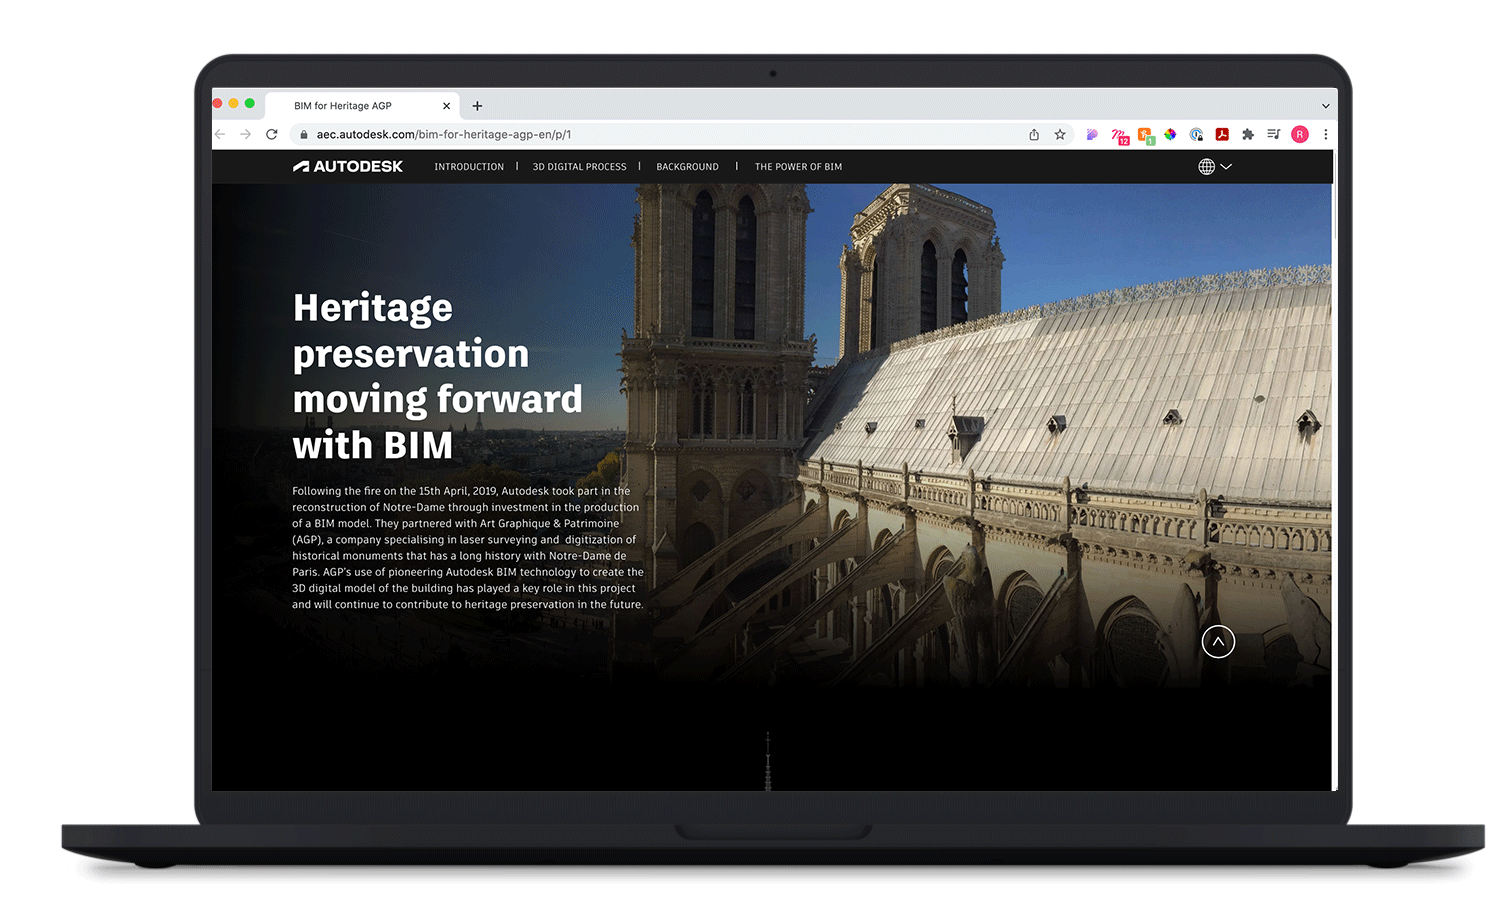Reload the page
Screen dimensions: 1510x904
pyautogui.click(x=271, y=134)
